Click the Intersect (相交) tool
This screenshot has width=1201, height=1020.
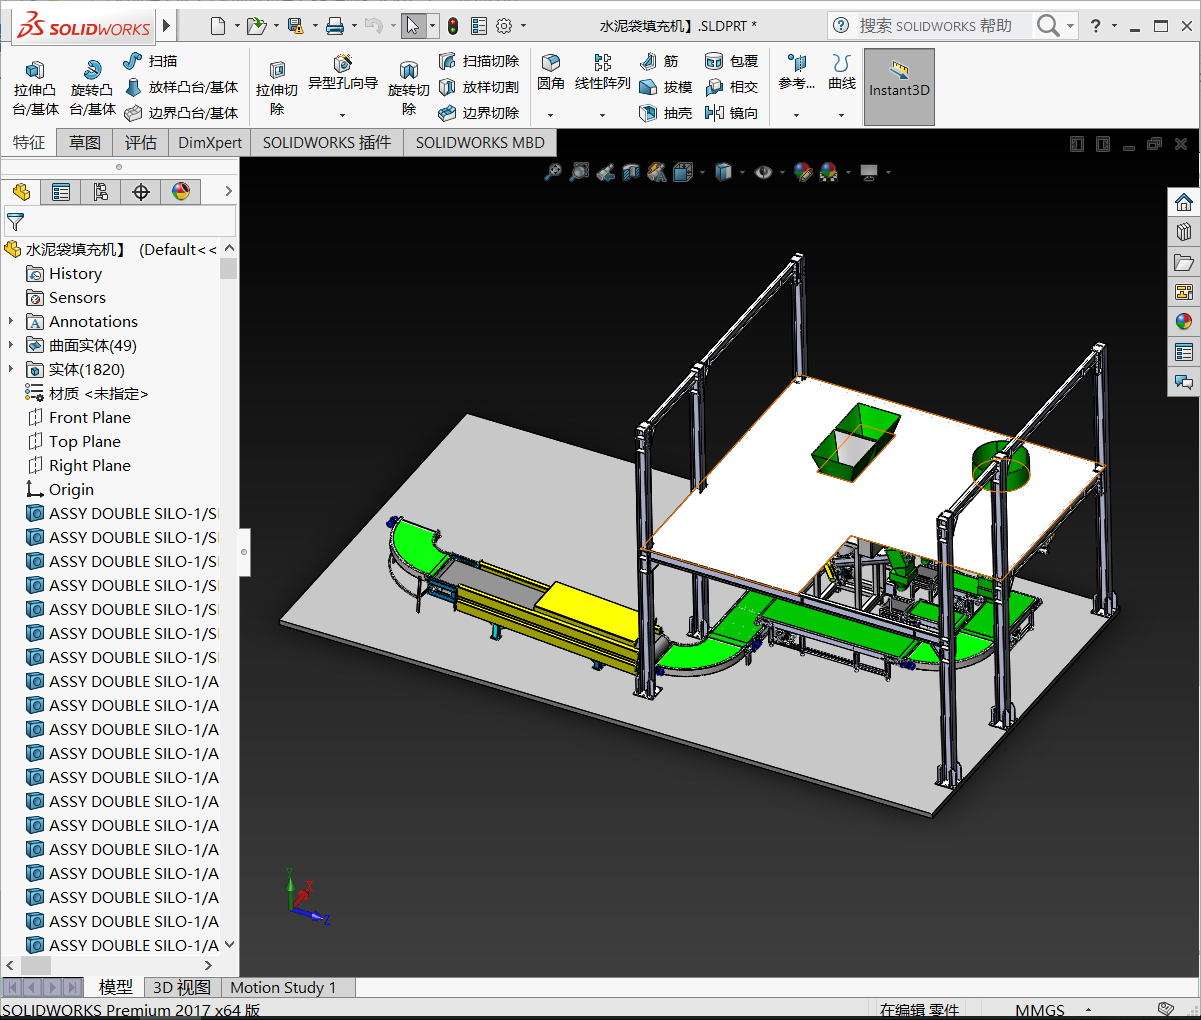click(731, 87)
